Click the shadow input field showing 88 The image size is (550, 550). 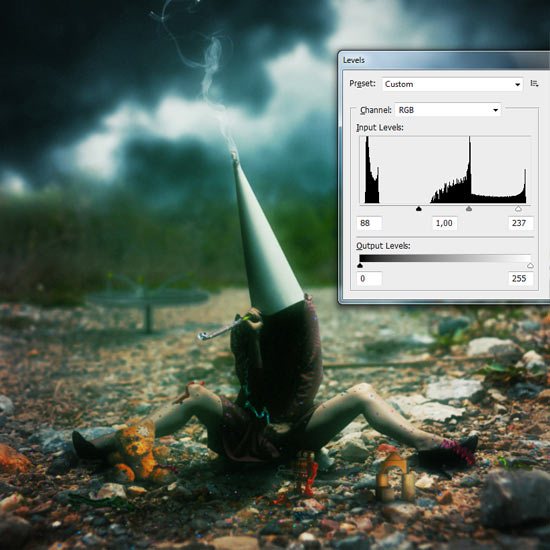point(369,223)
